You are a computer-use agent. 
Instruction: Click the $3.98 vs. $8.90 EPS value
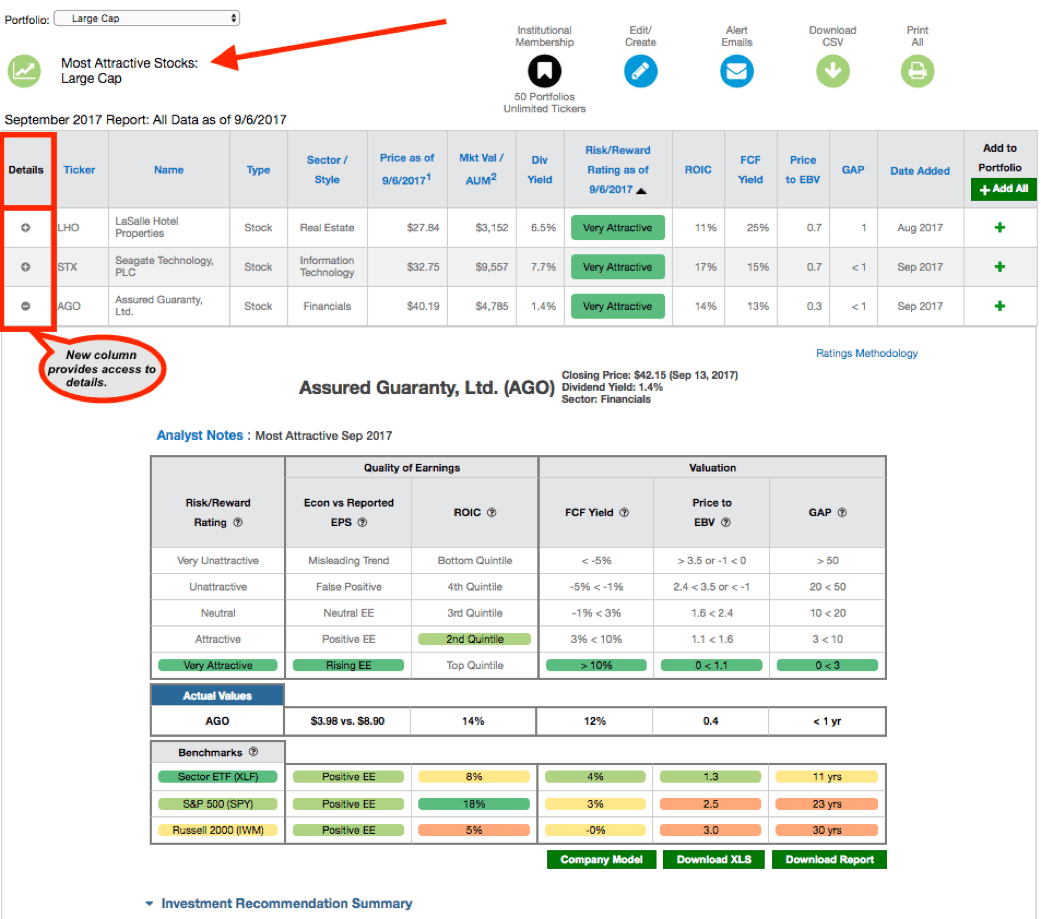point(347,721)
